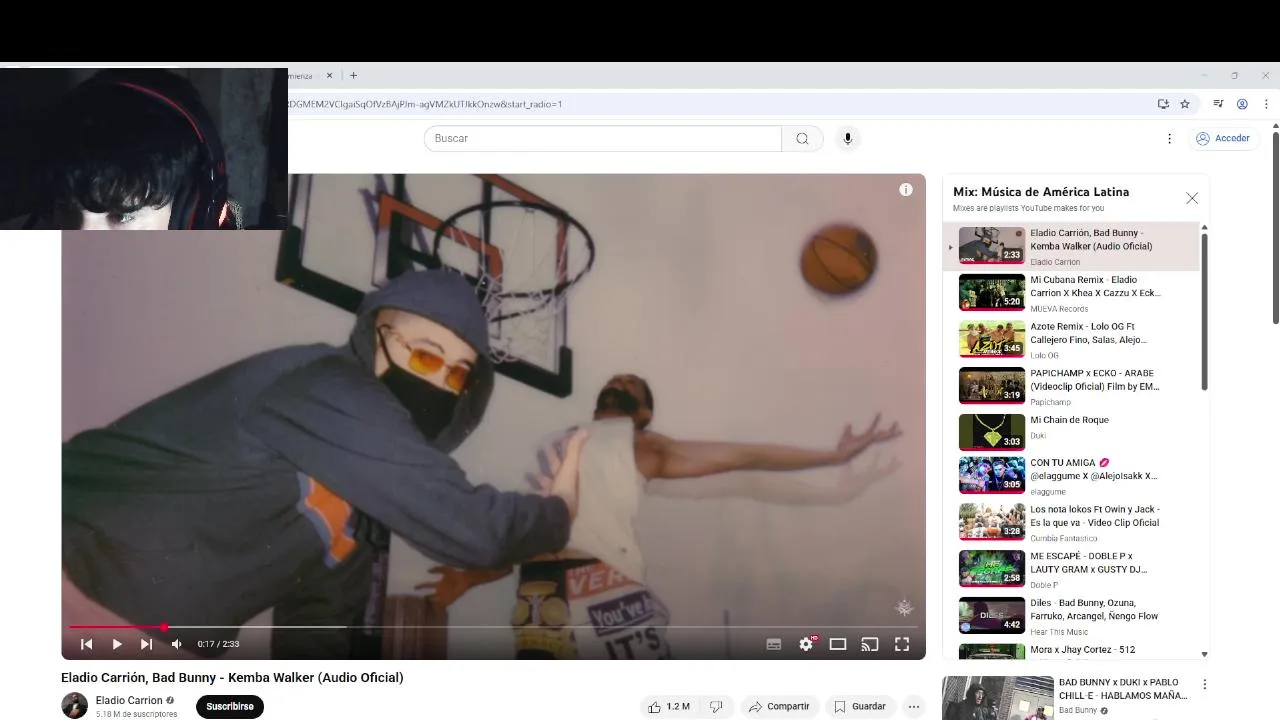Start voice search with microphone
The height and width of the screenshot is (720, 1280).
[847, 138]
